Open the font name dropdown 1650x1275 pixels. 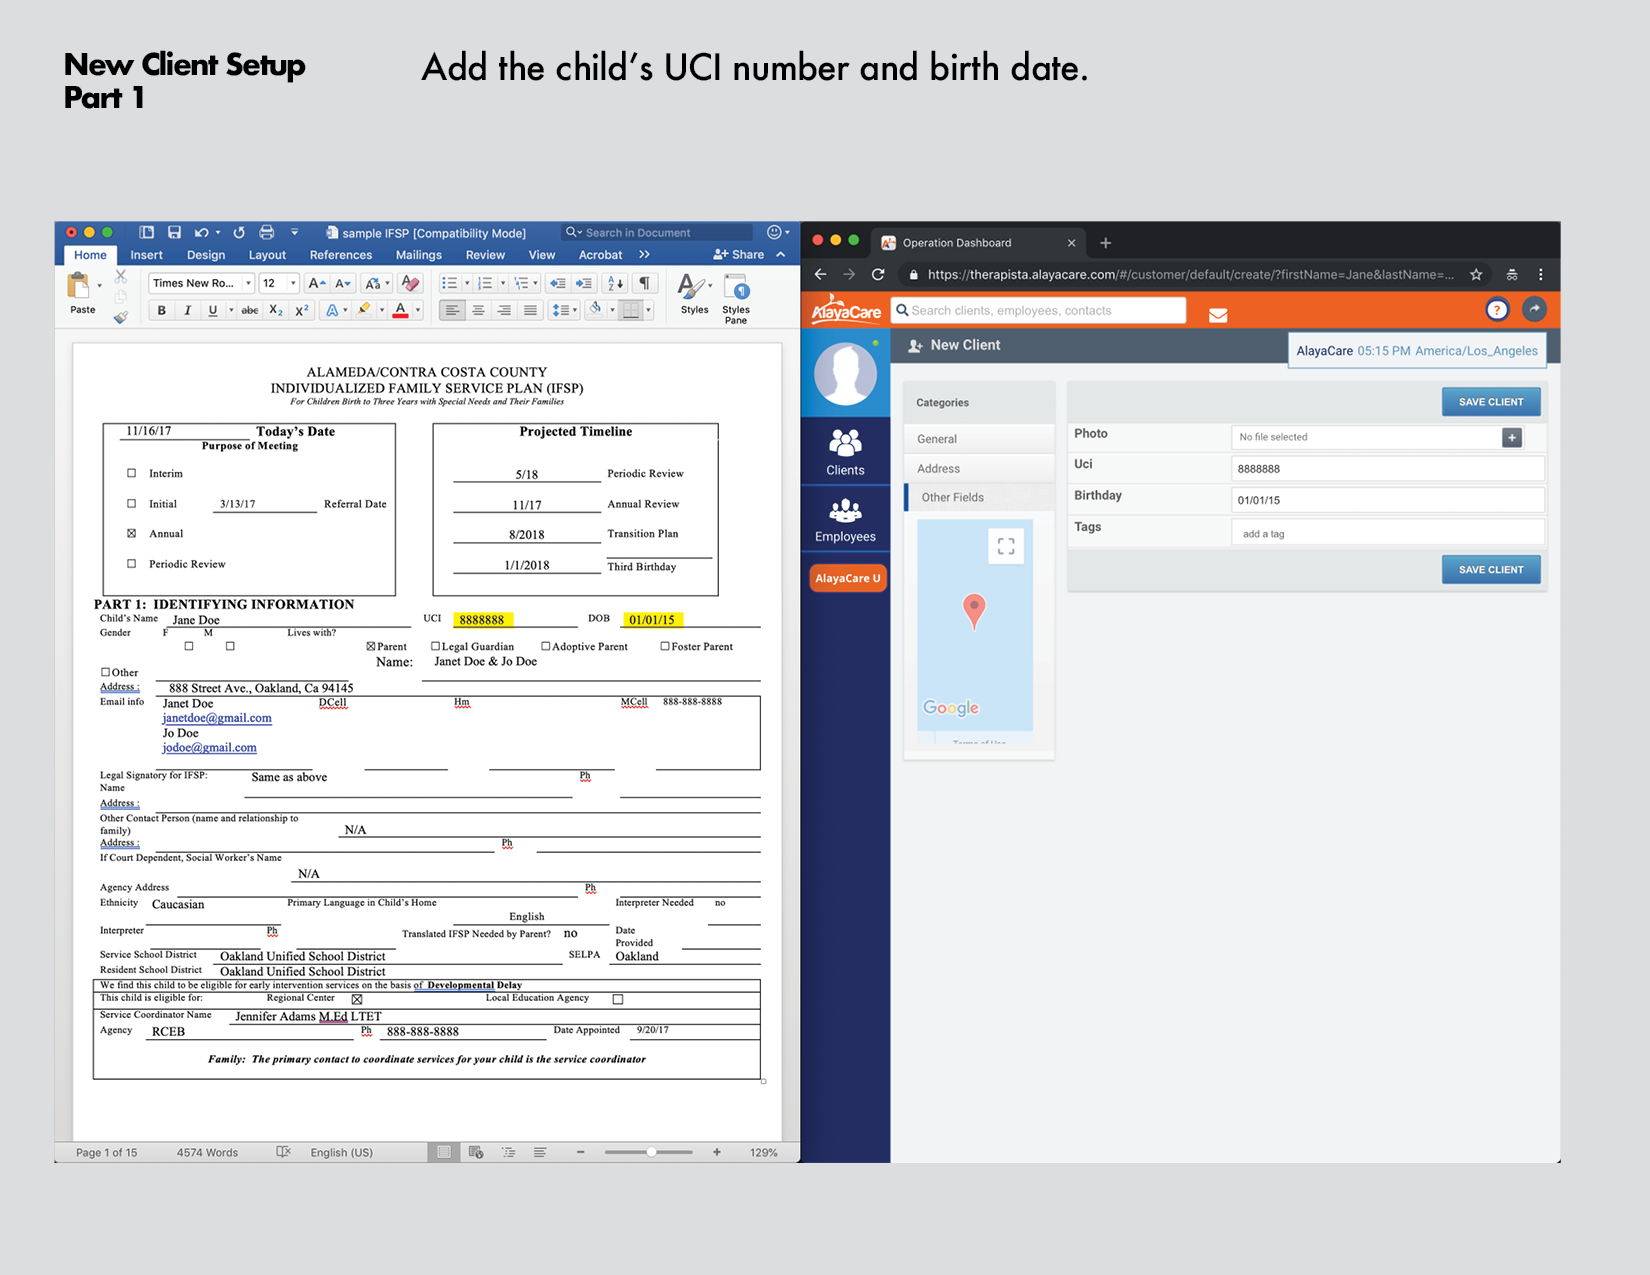(x=248, y=283)
